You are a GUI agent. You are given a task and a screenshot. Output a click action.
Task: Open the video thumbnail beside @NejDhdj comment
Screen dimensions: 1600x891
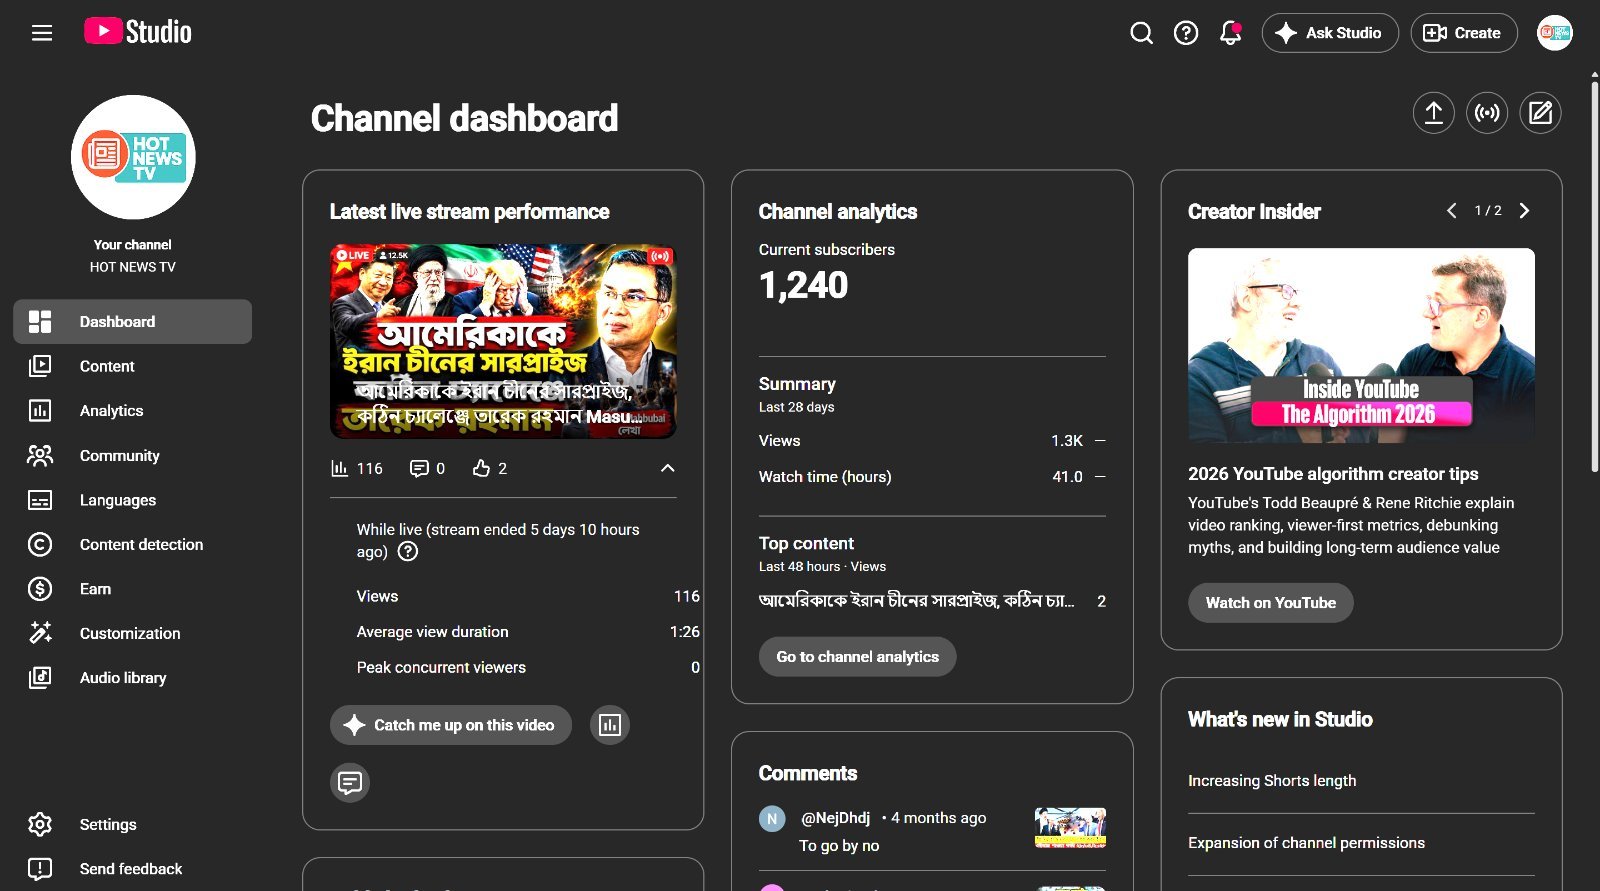pos(1070,828)
